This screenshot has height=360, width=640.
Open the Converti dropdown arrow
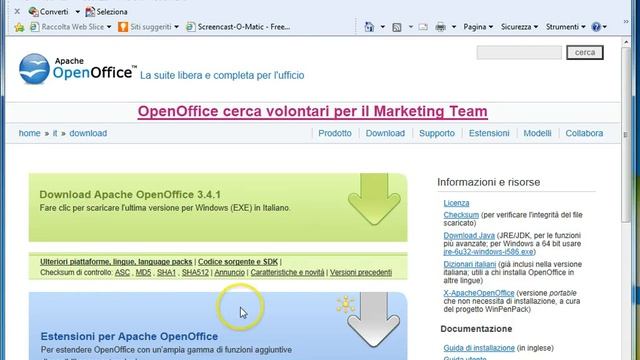coord(78,12)
